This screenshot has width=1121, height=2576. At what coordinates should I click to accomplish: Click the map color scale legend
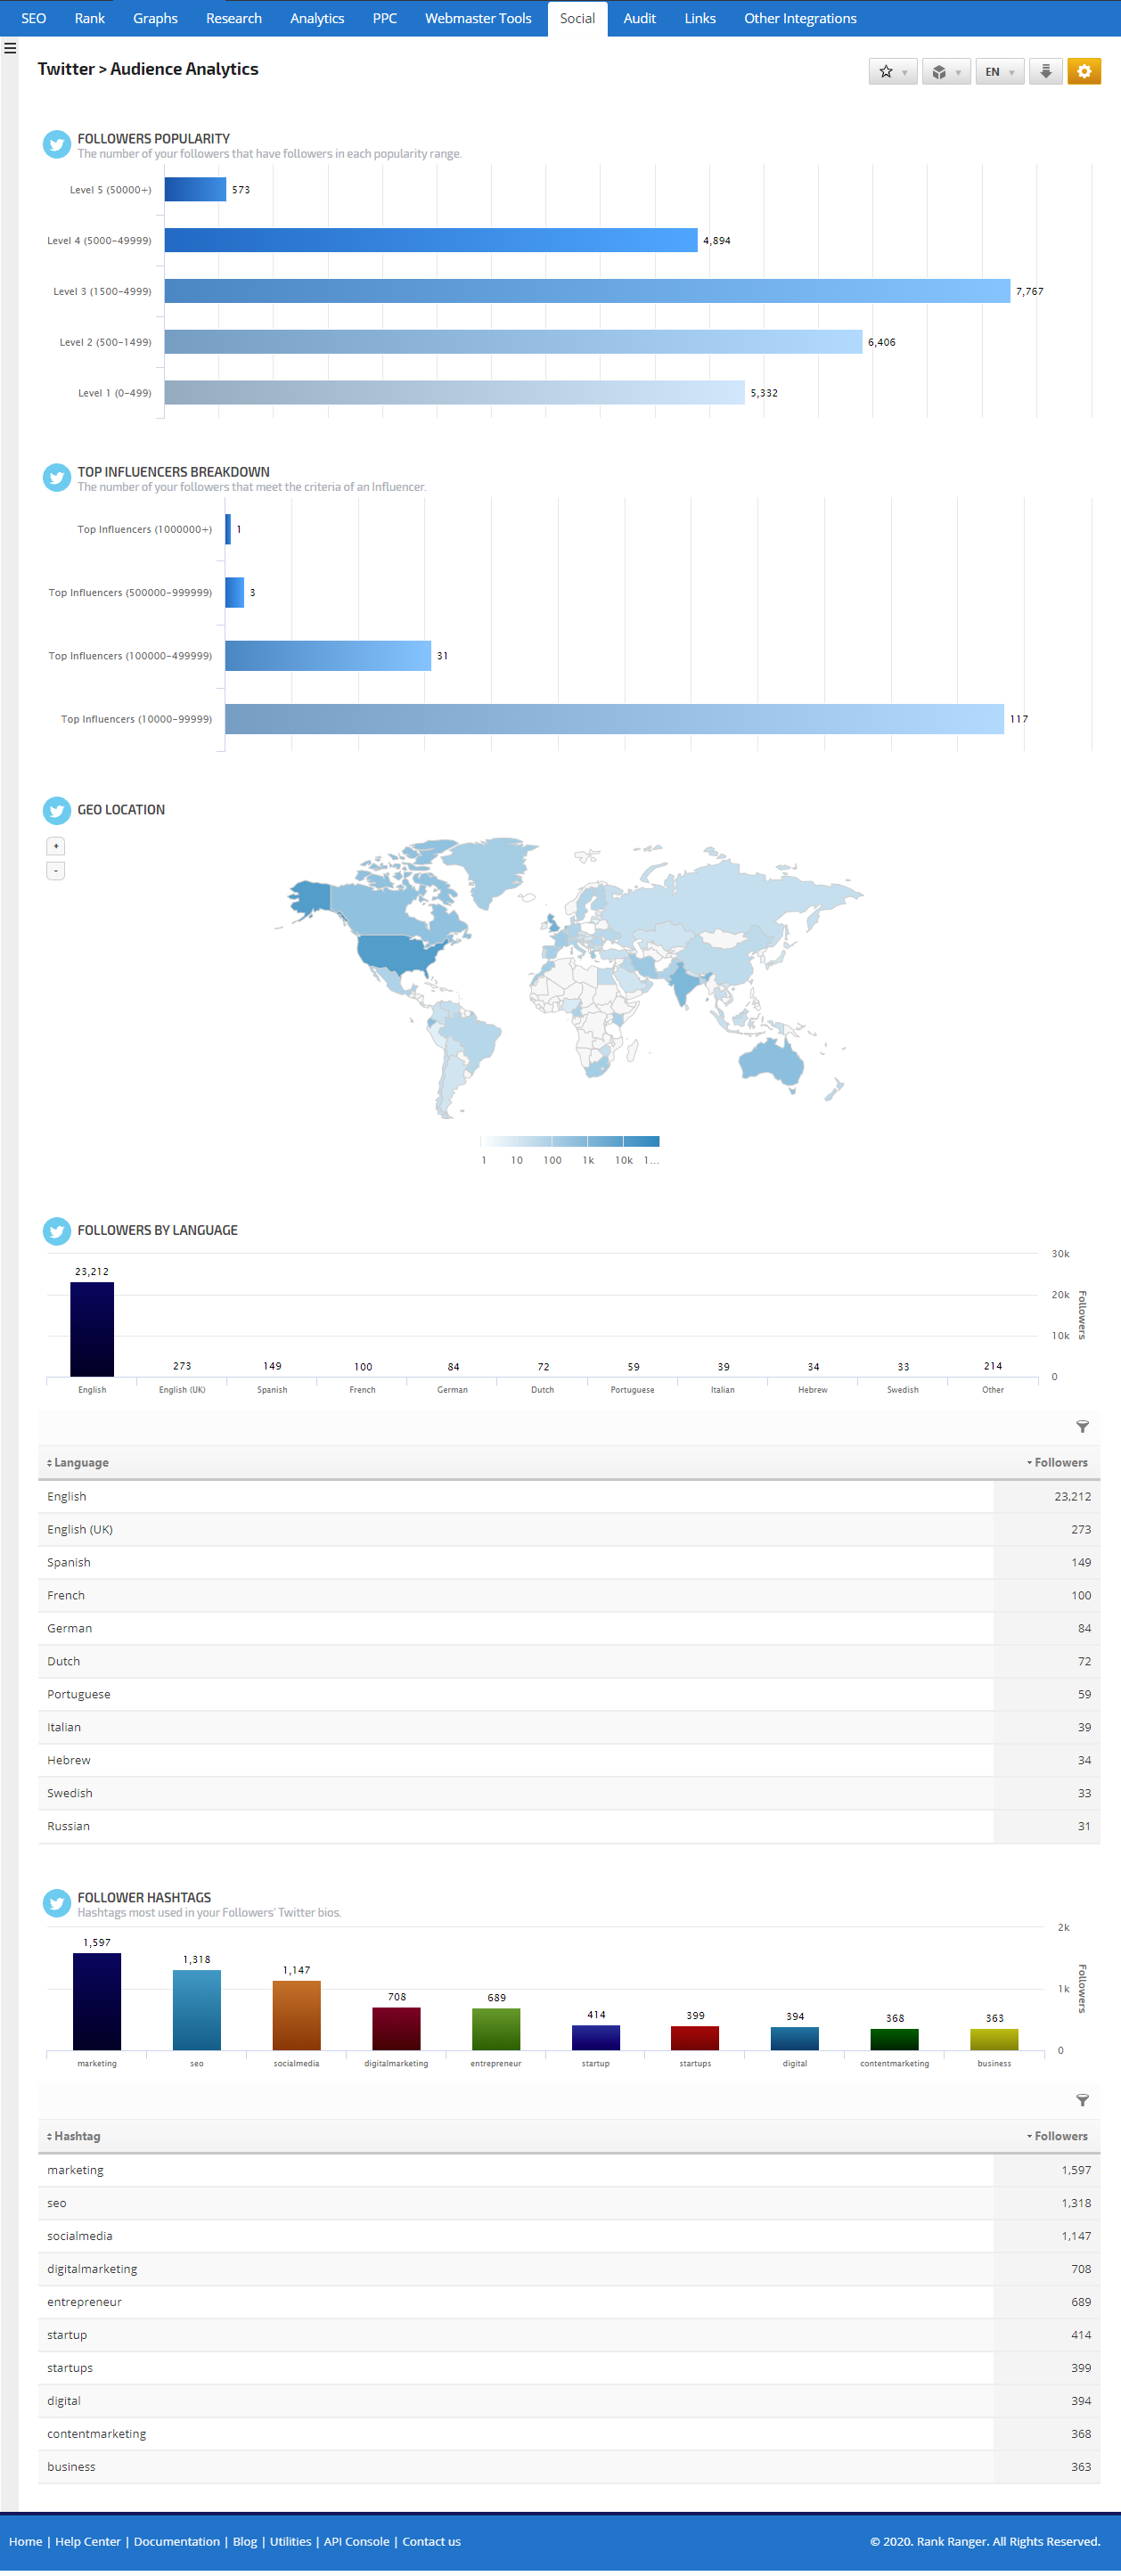(x=570, y=1141)
